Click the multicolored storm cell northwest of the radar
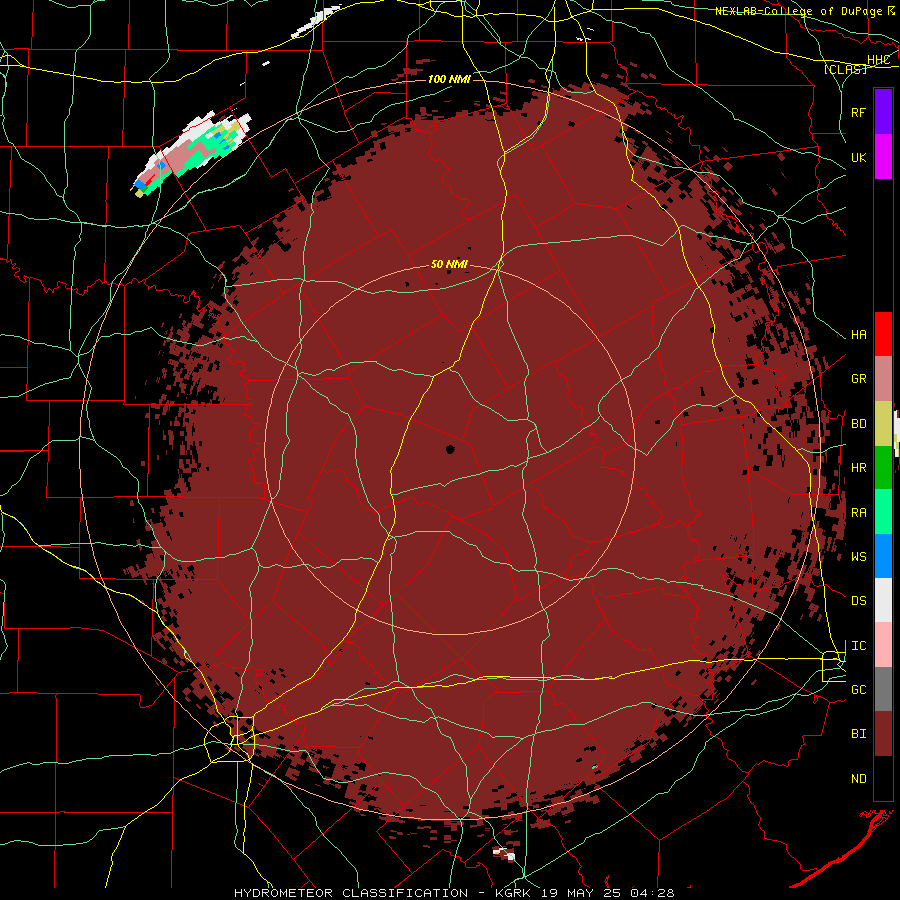Viewport: 900px width, 900px height. [x=192, y=152]
